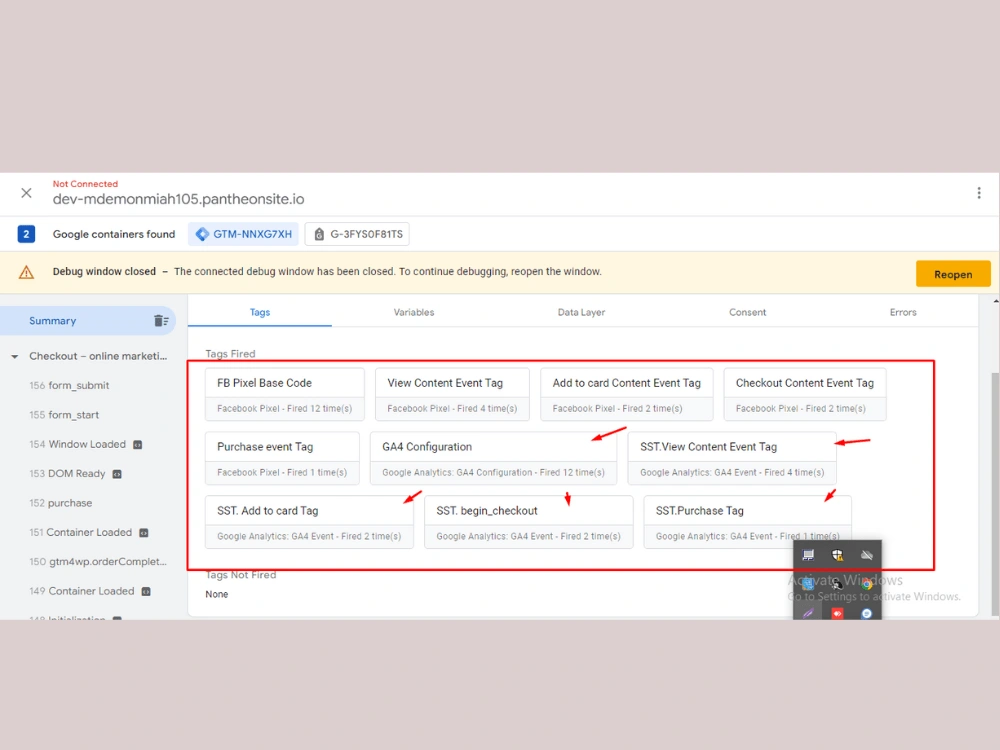Screen dimensions: 1000x750
Task: Click the vertical scrollbar on right edge
Action: pyautogui.click(x=995, y=494)
